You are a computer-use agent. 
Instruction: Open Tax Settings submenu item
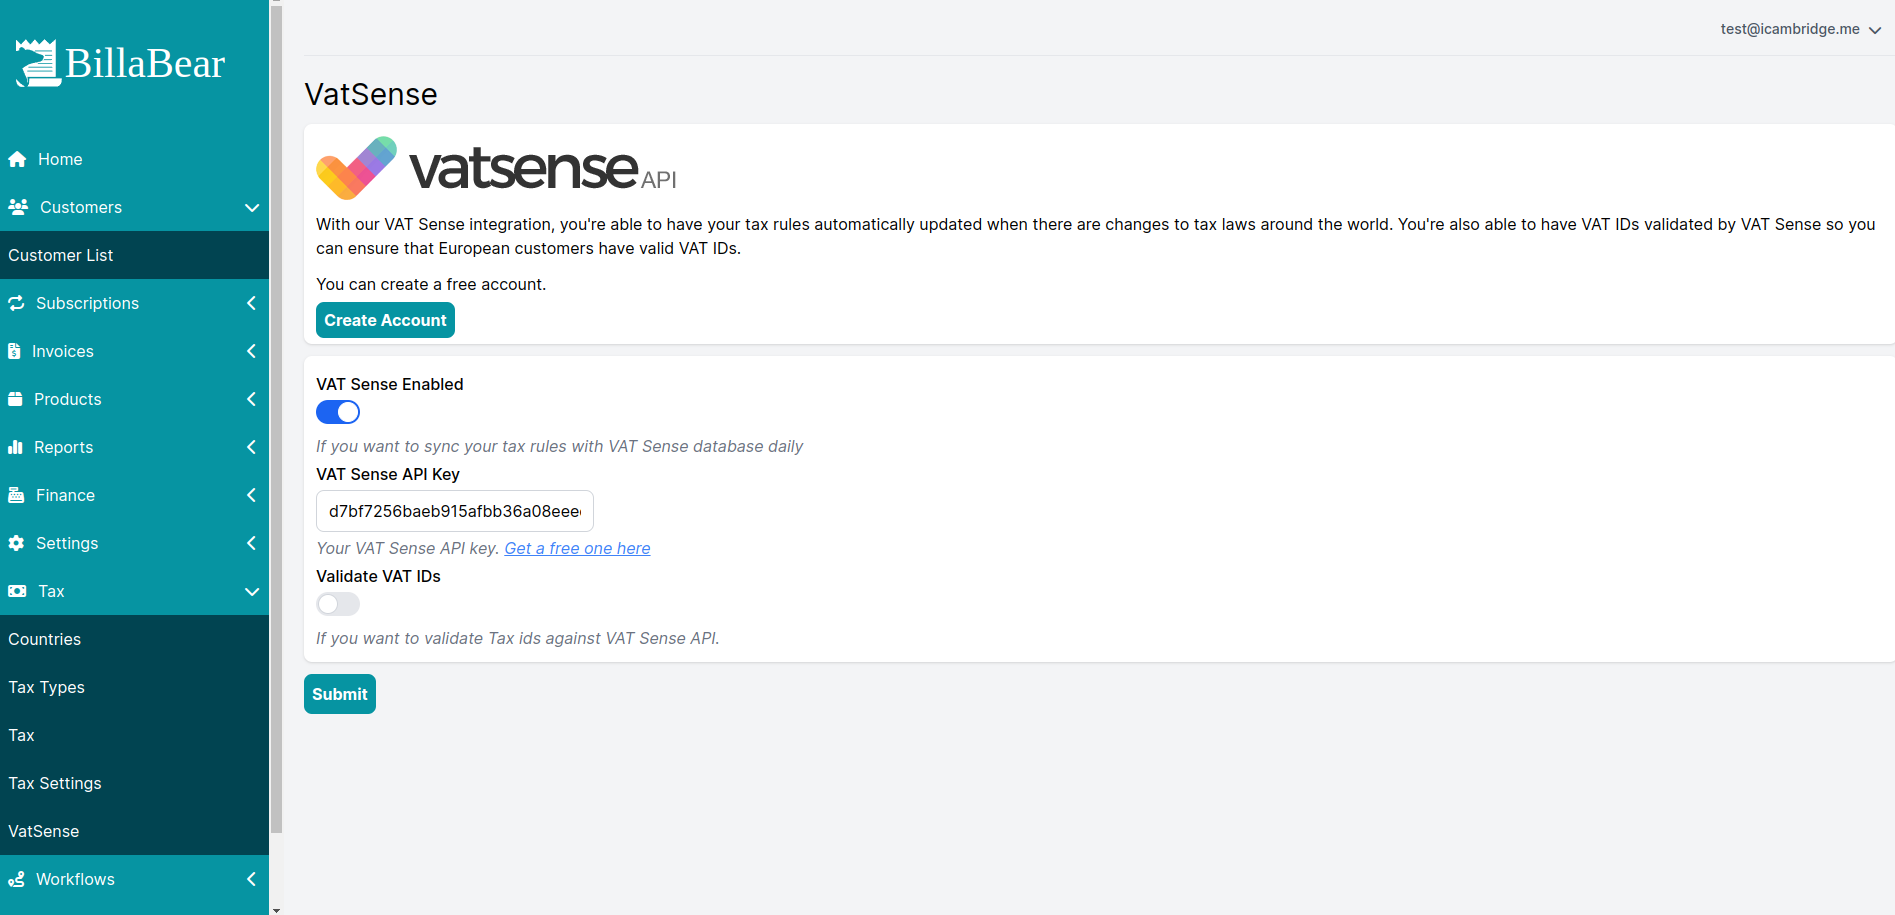[134, 783]
